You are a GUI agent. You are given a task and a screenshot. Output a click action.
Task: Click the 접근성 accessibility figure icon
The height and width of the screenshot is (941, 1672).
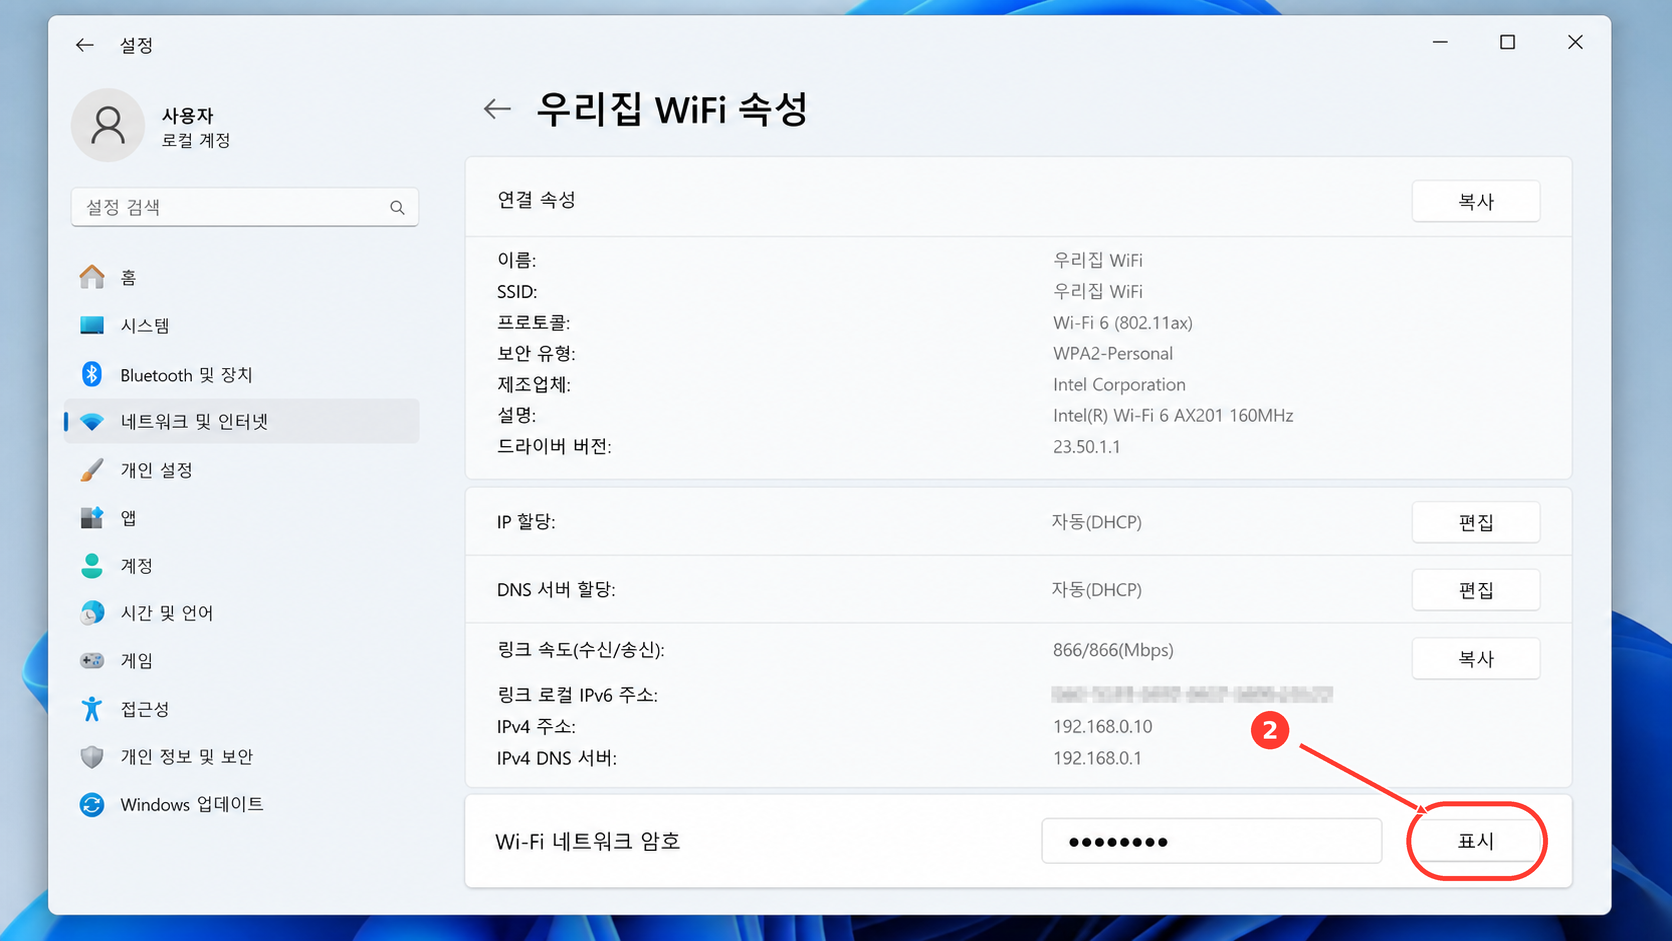[x=92, y=709]
